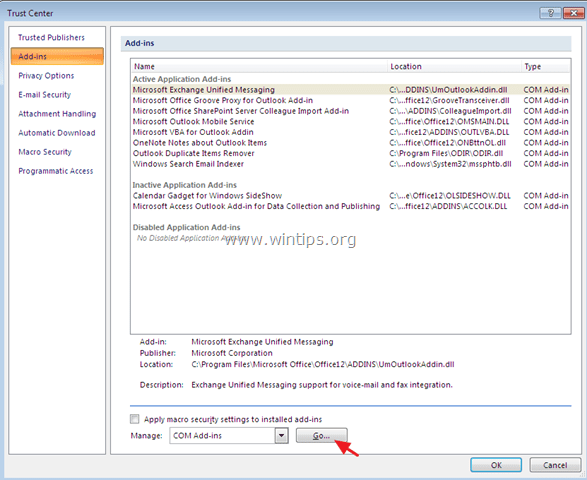Click the GrooveTransceiver.dll location cell
This screenshot has height=480, width=587.
pyautogui.click(x=450, y=100)
